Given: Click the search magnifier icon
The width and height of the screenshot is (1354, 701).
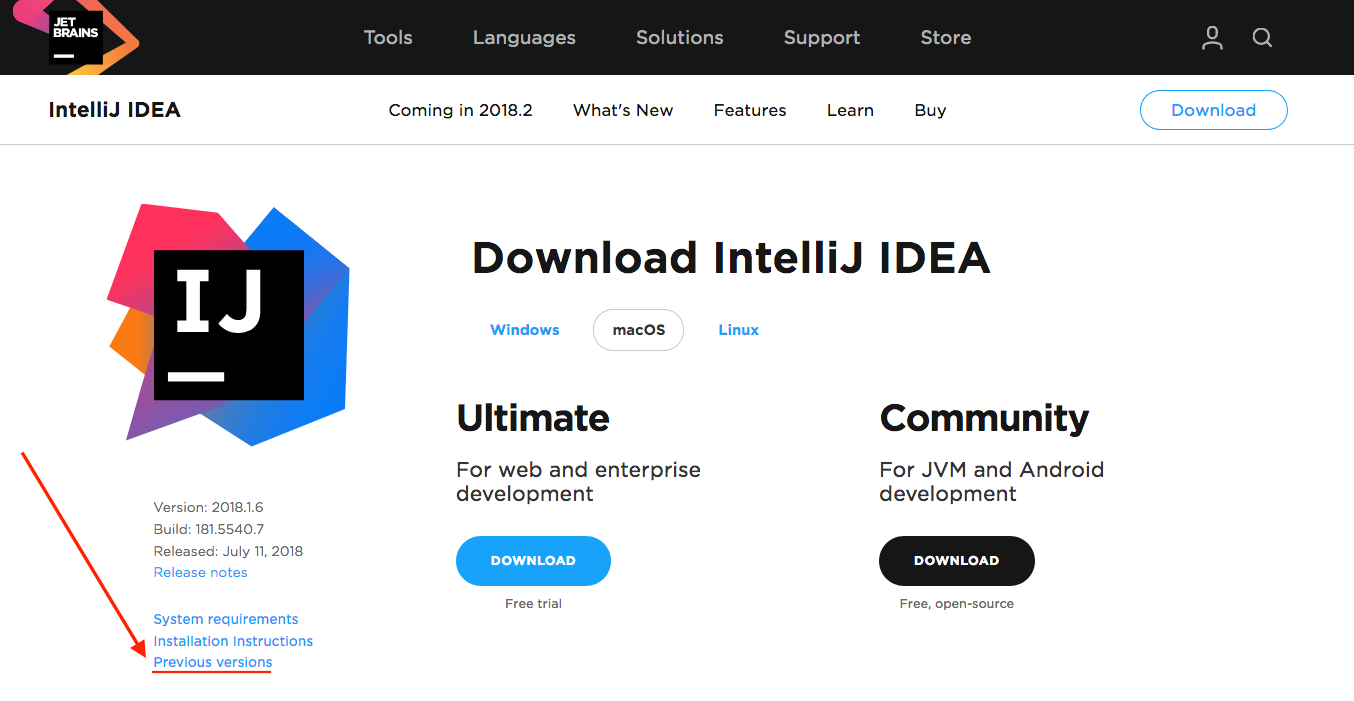Looking at the screenshot, I should [x=1262, y=38].
